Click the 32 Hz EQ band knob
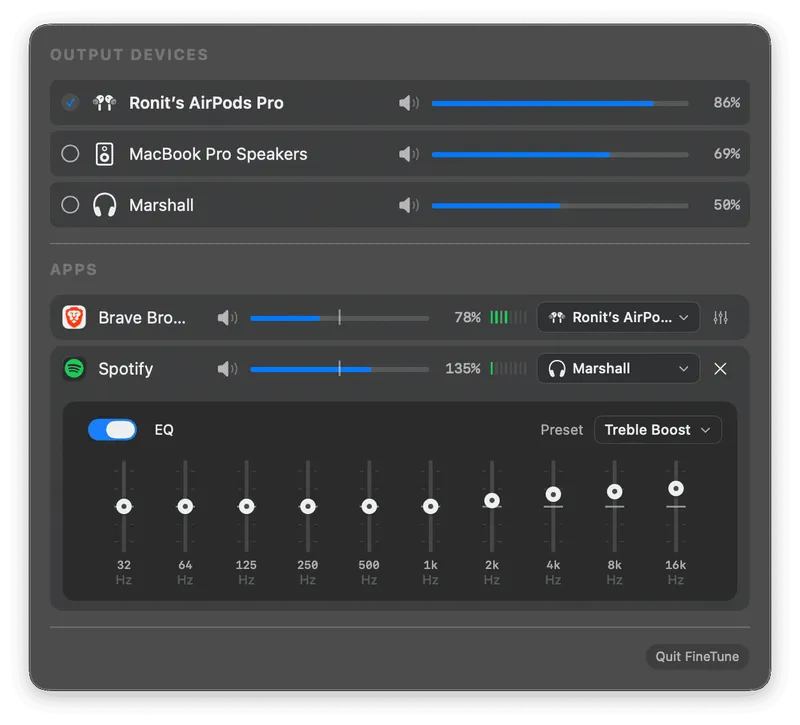The height and width of the screenshot is (725, 800). pos(124,506)
